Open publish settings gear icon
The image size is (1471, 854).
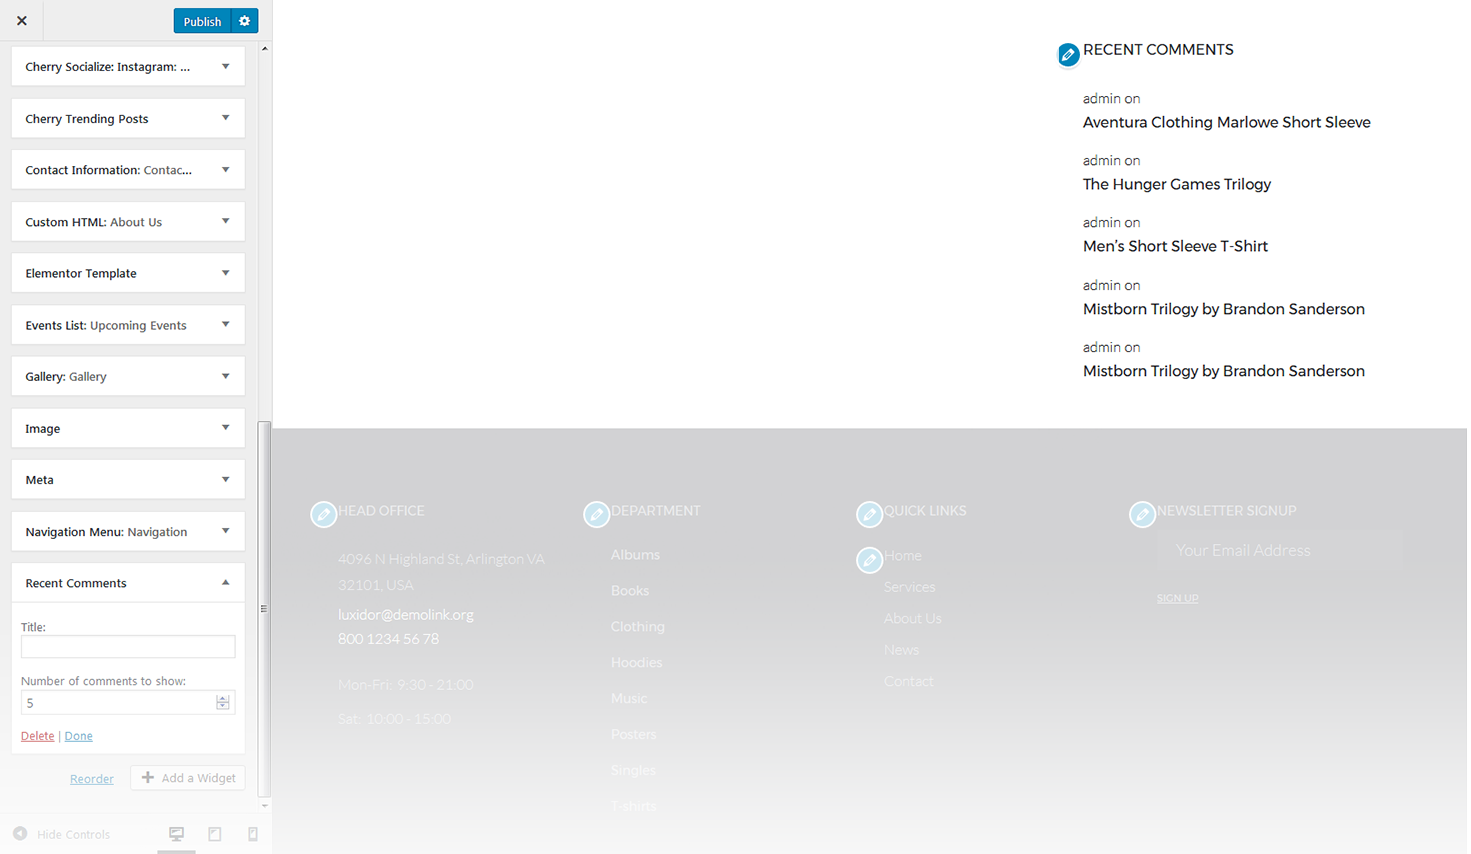pos(245,21)
